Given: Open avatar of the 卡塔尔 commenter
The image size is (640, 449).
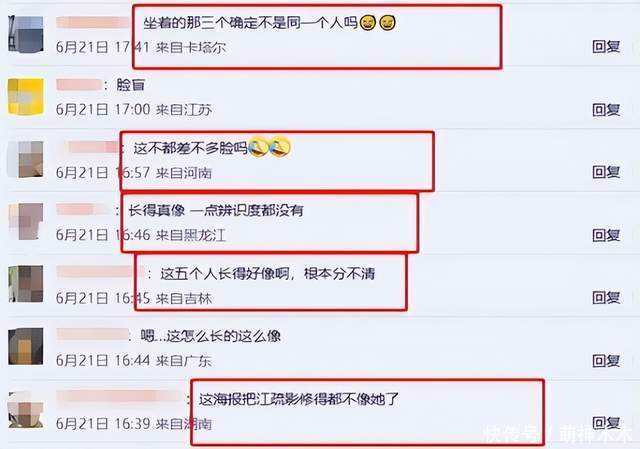Looking at the screenshot, I should 26,34.
